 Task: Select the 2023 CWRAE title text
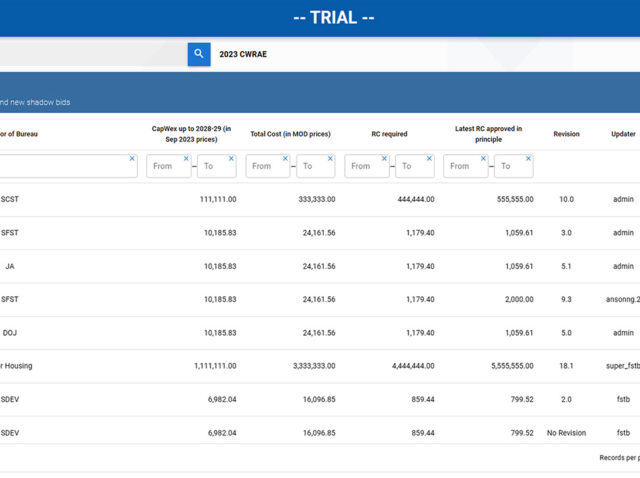point(243,54)
